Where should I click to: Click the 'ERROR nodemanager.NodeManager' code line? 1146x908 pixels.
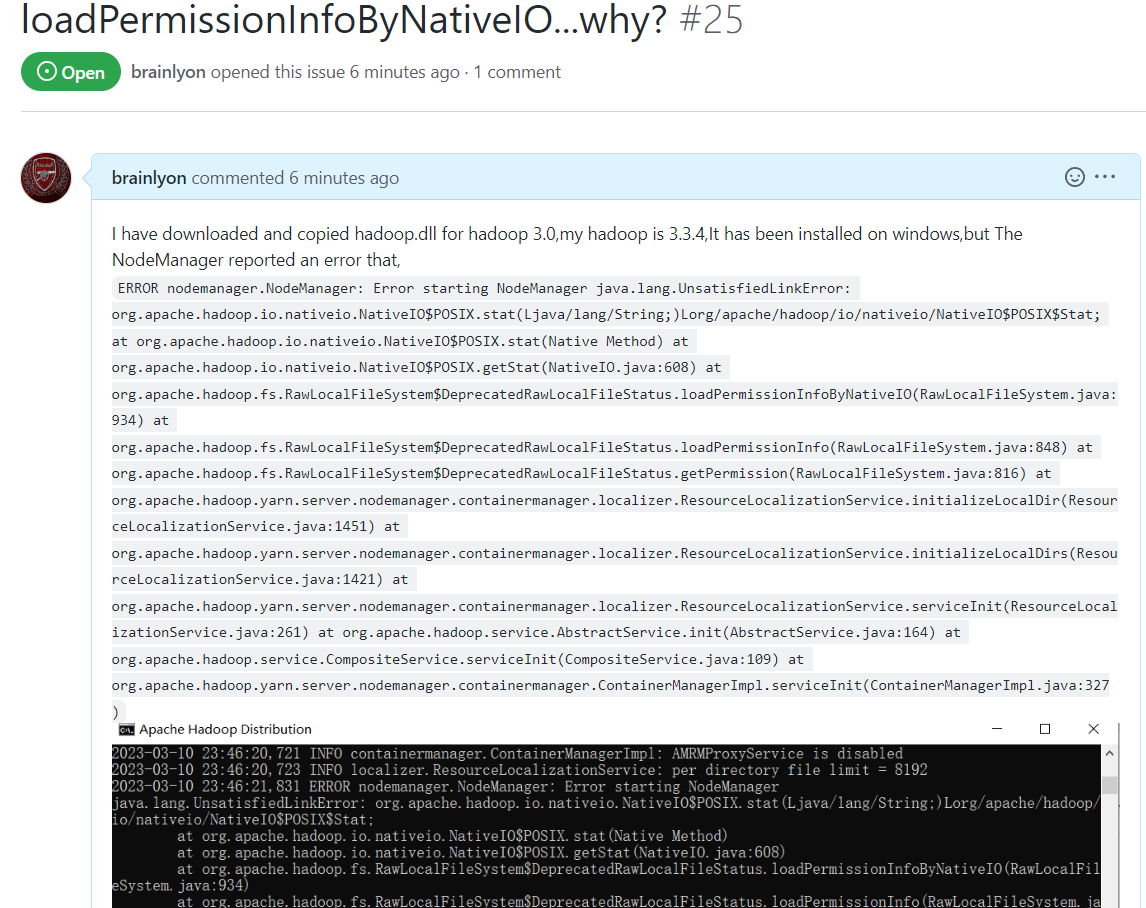coord(485,288)
